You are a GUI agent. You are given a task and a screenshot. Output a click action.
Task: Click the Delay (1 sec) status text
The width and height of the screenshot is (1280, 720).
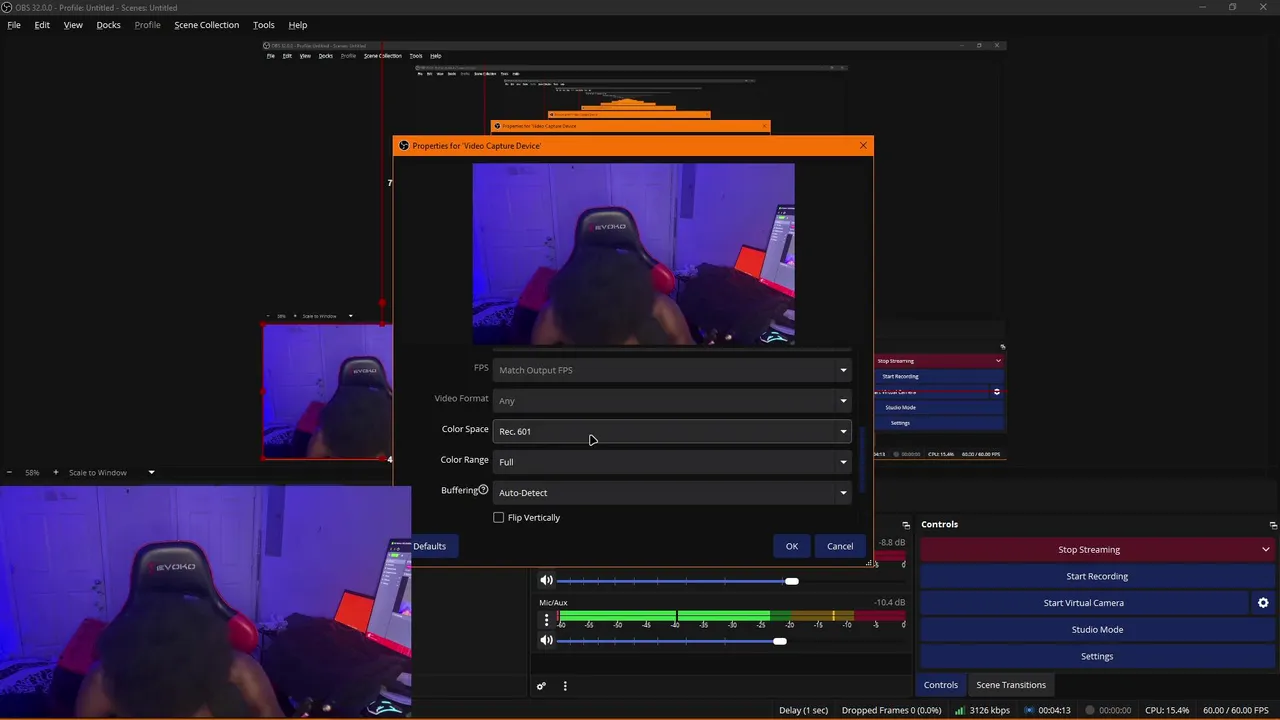pos(803,710)
